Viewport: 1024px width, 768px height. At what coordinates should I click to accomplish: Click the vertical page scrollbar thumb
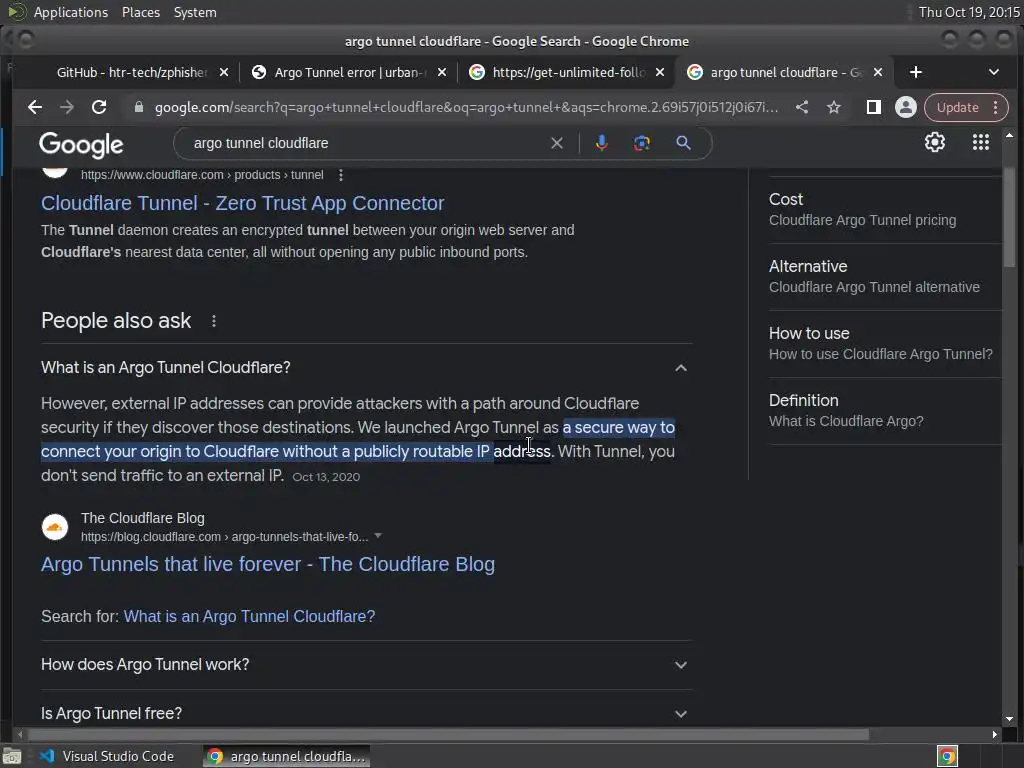click(x=1009, y=217)
